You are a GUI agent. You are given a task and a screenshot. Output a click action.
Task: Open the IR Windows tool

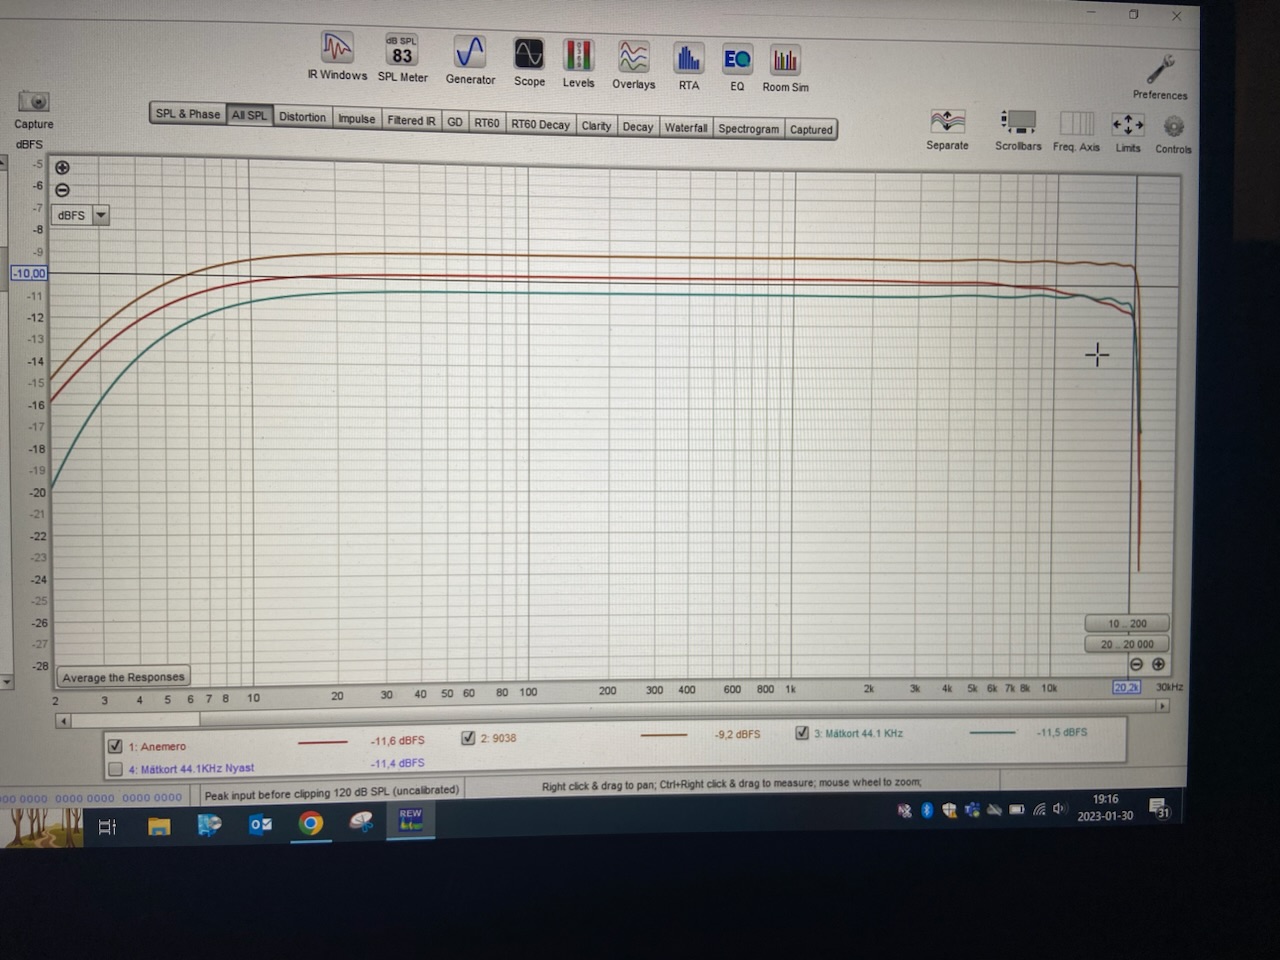pos(337,55)
